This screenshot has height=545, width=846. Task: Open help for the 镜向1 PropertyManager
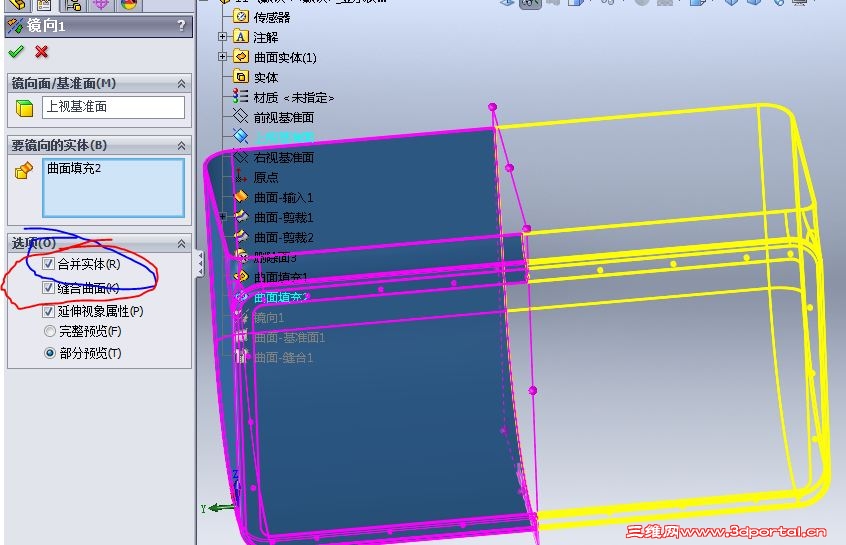click(x=181, y=25)
